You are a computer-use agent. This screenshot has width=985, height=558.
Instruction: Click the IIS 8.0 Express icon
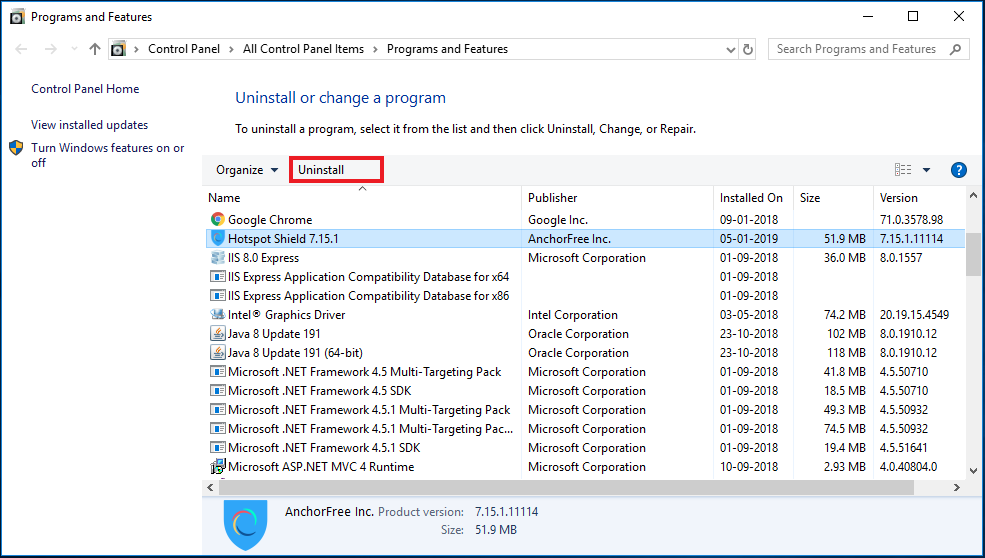tap(217, 258)
